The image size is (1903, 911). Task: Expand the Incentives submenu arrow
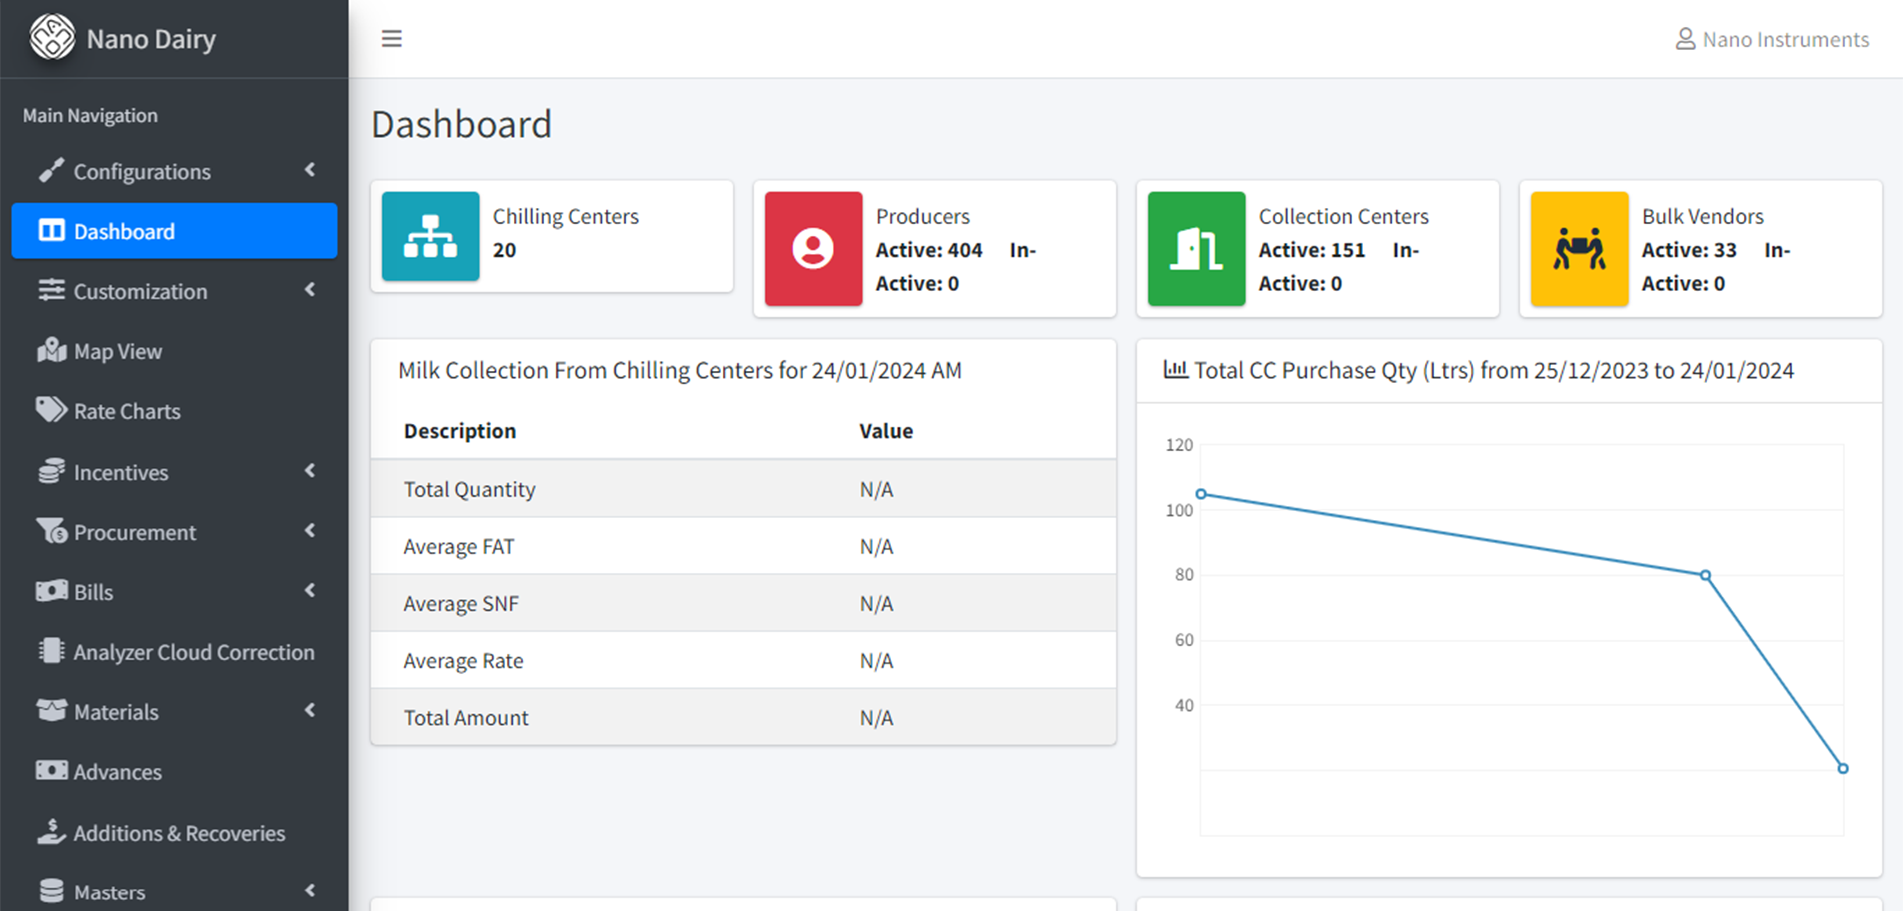click(310, 471)
